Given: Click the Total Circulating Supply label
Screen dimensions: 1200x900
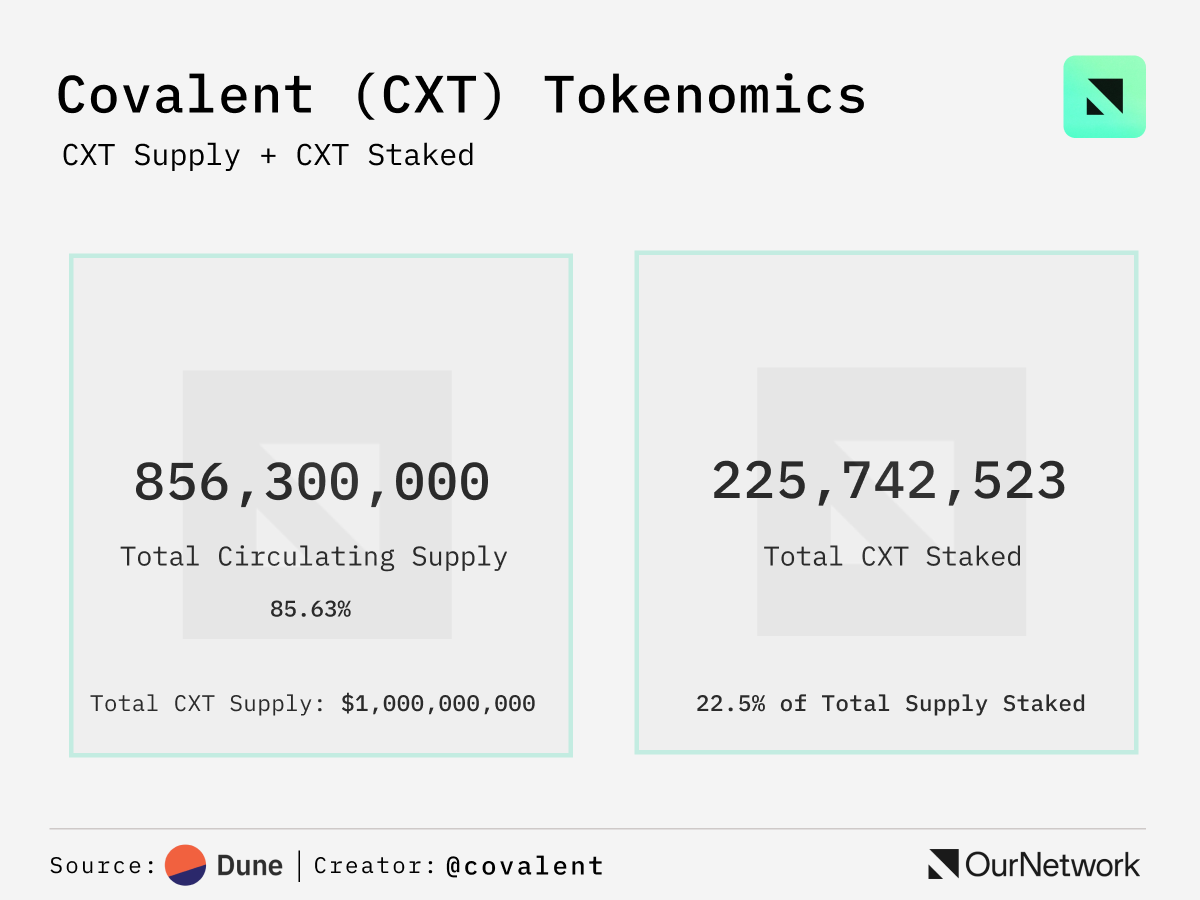Looking at the screenshot, I should (x=314, y=557).
